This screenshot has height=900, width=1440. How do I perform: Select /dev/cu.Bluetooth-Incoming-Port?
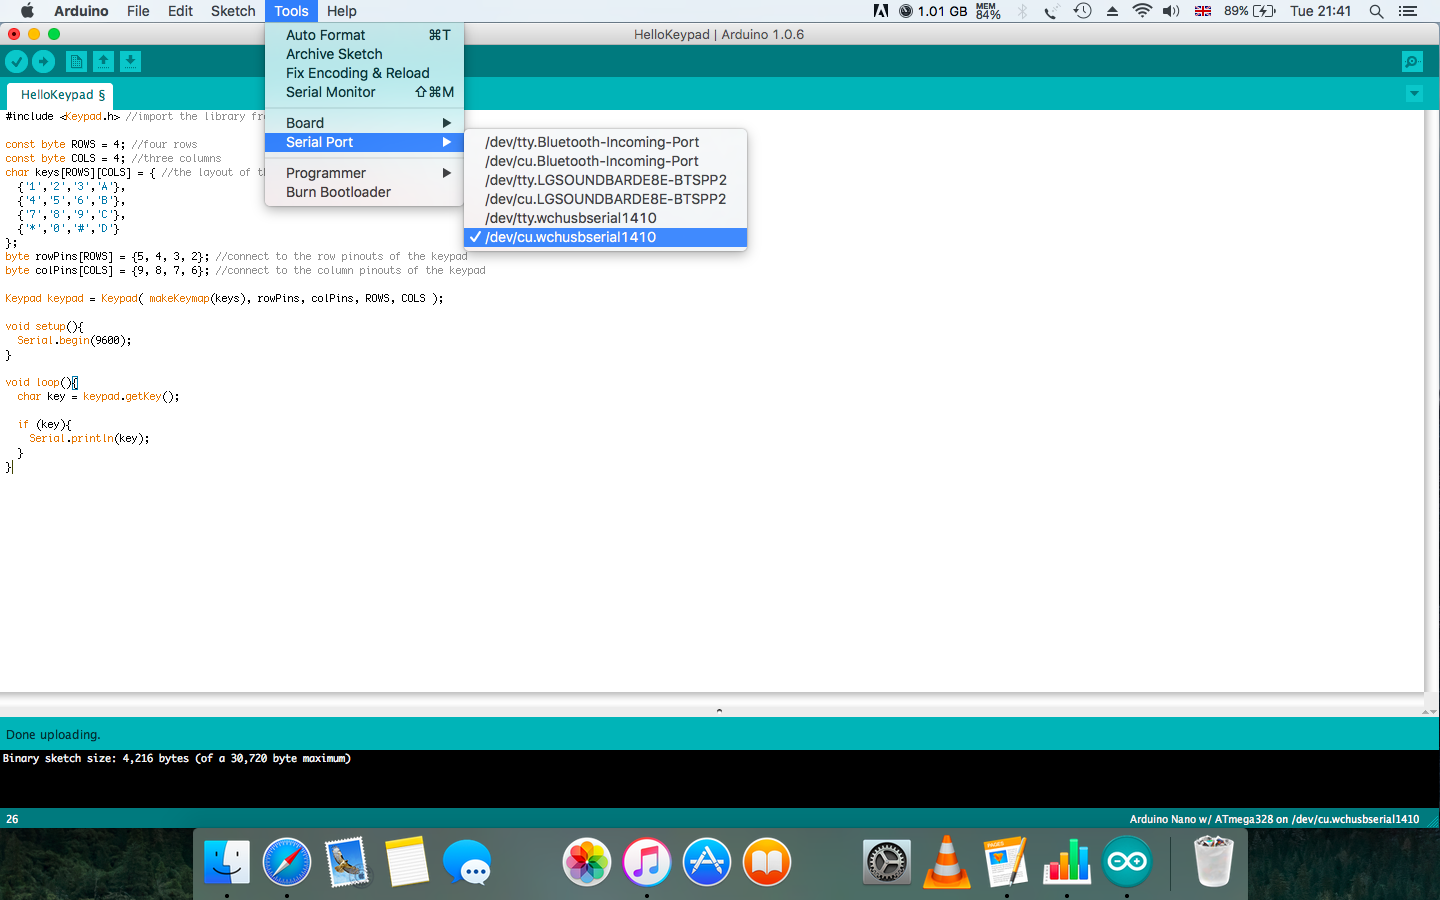(x=606, y=161)
